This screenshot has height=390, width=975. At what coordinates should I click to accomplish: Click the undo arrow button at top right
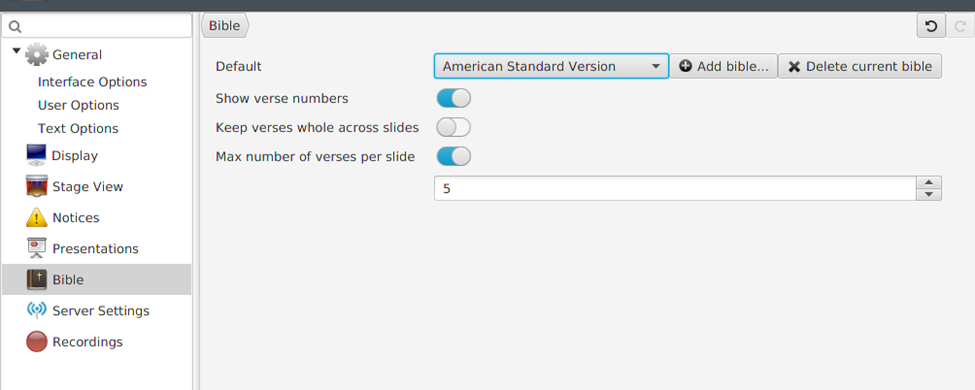931,26
